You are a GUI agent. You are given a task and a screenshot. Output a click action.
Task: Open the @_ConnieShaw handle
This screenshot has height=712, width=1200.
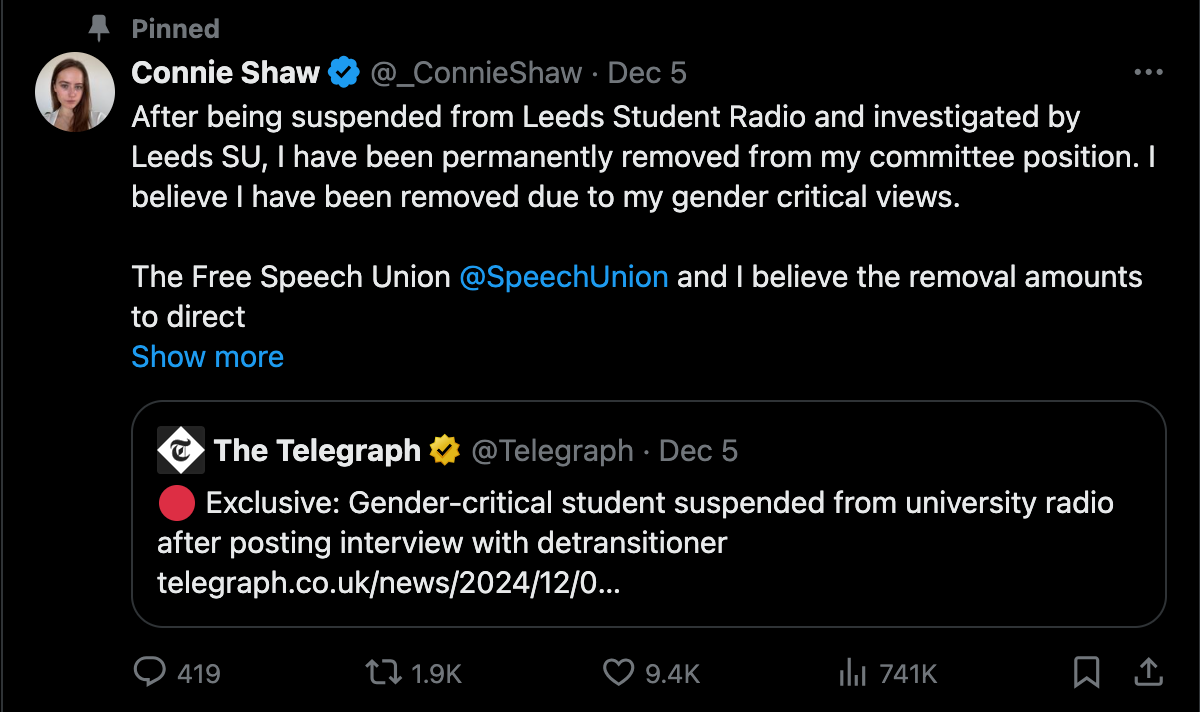476,73
